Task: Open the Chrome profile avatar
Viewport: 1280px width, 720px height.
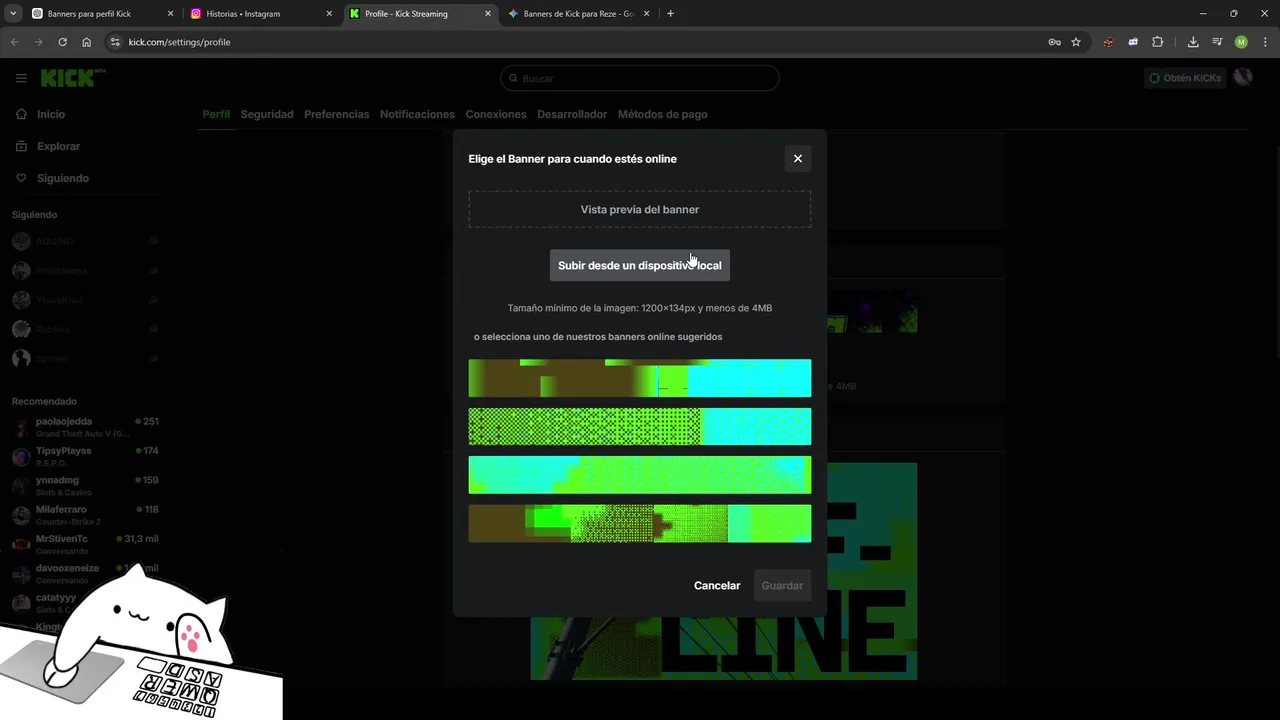Action: [x=1241, y=42]
